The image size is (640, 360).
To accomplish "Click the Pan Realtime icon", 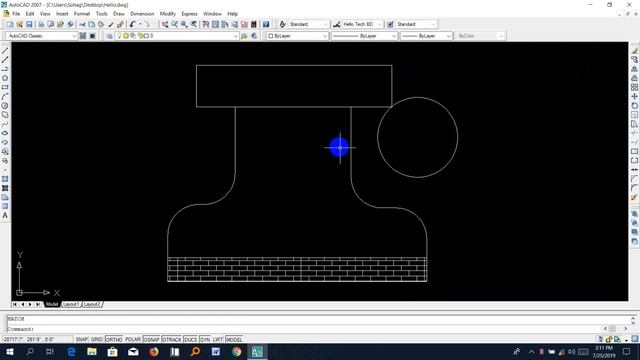I will pos(164,24).
